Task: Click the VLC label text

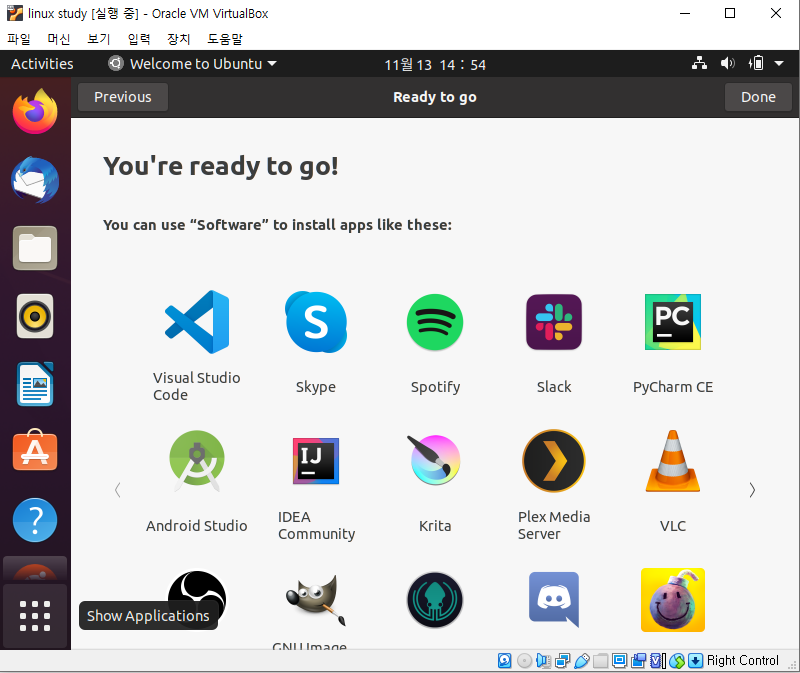Action: pyautogui.click(x=672, y=526)
